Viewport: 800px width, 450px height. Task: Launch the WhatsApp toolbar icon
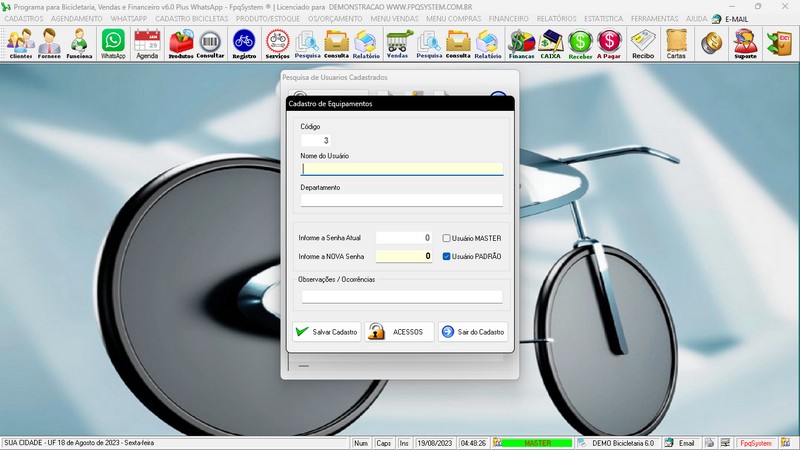(113, 44)
